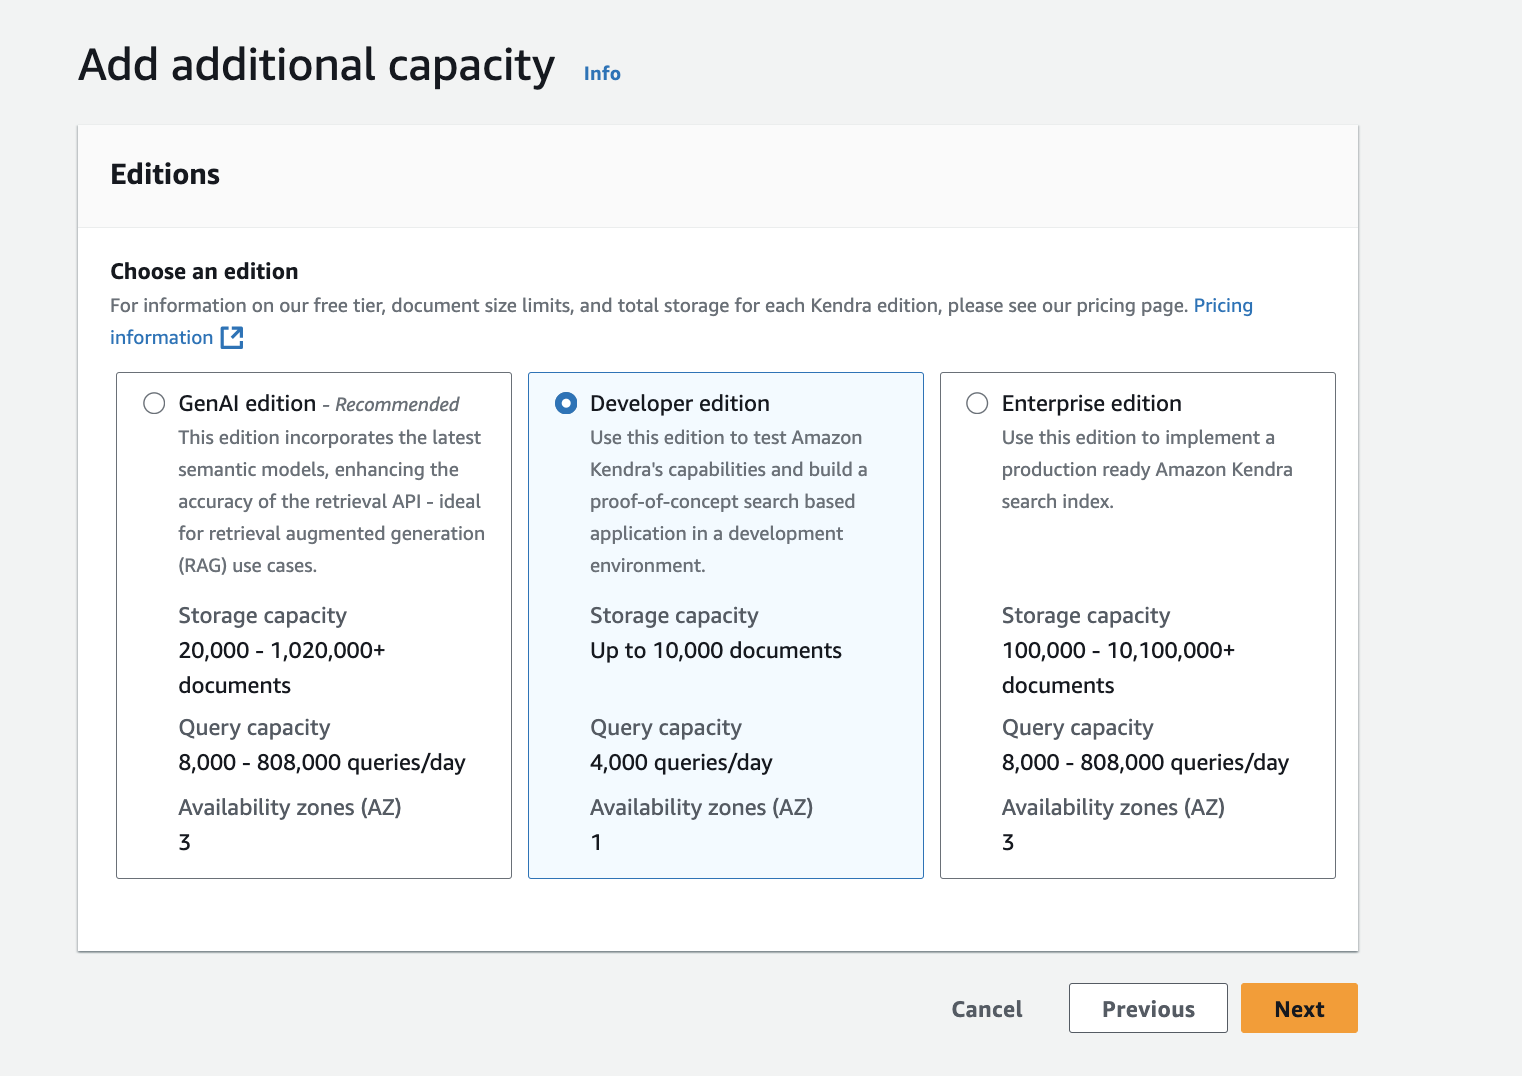Open the Info link beside page title
1522x1076 pixels.
(x=602, y=74)
